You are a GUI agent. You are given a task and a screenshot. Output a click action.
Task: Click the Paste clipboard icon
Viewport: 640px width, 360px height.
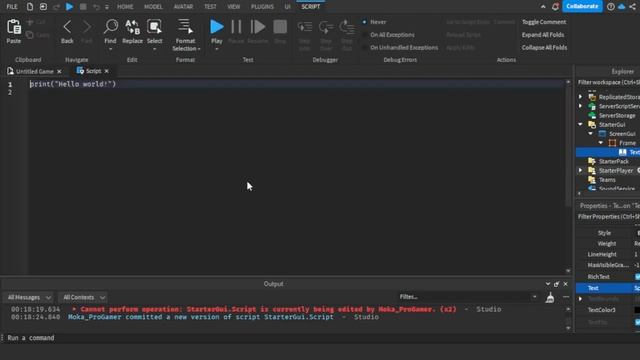pos(13,27)
